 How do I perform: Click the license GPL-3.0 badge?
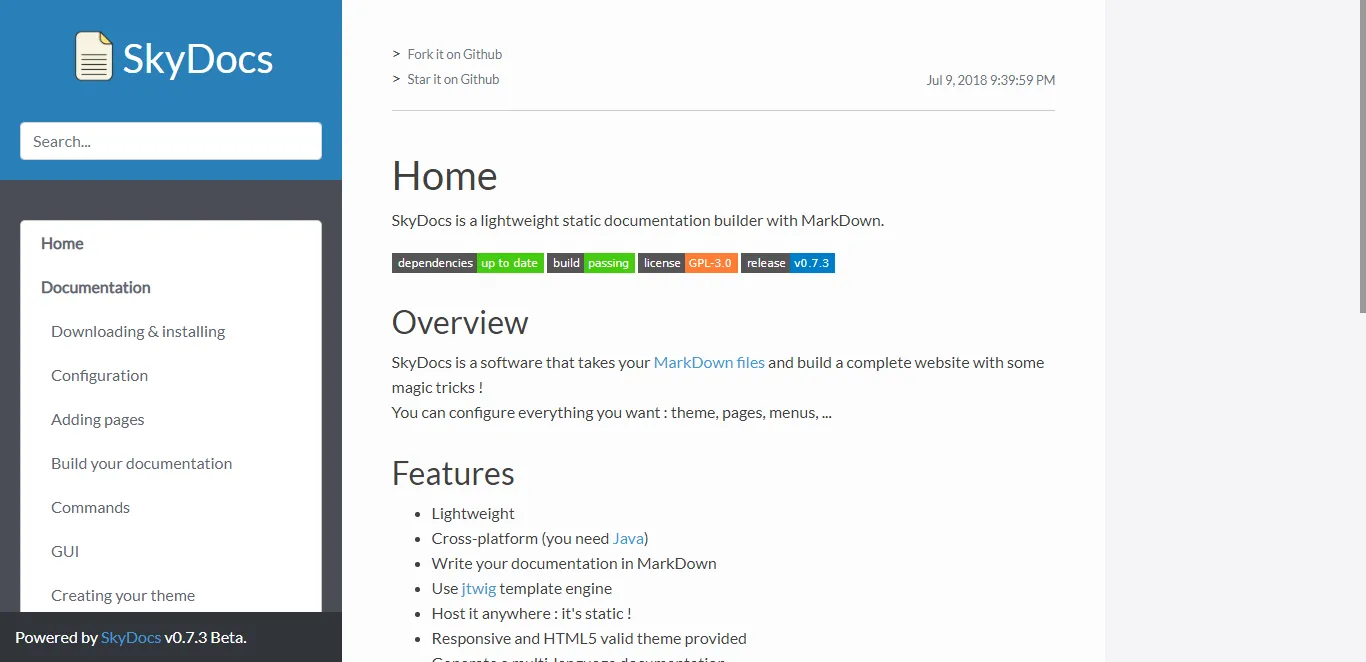[688, 263]
